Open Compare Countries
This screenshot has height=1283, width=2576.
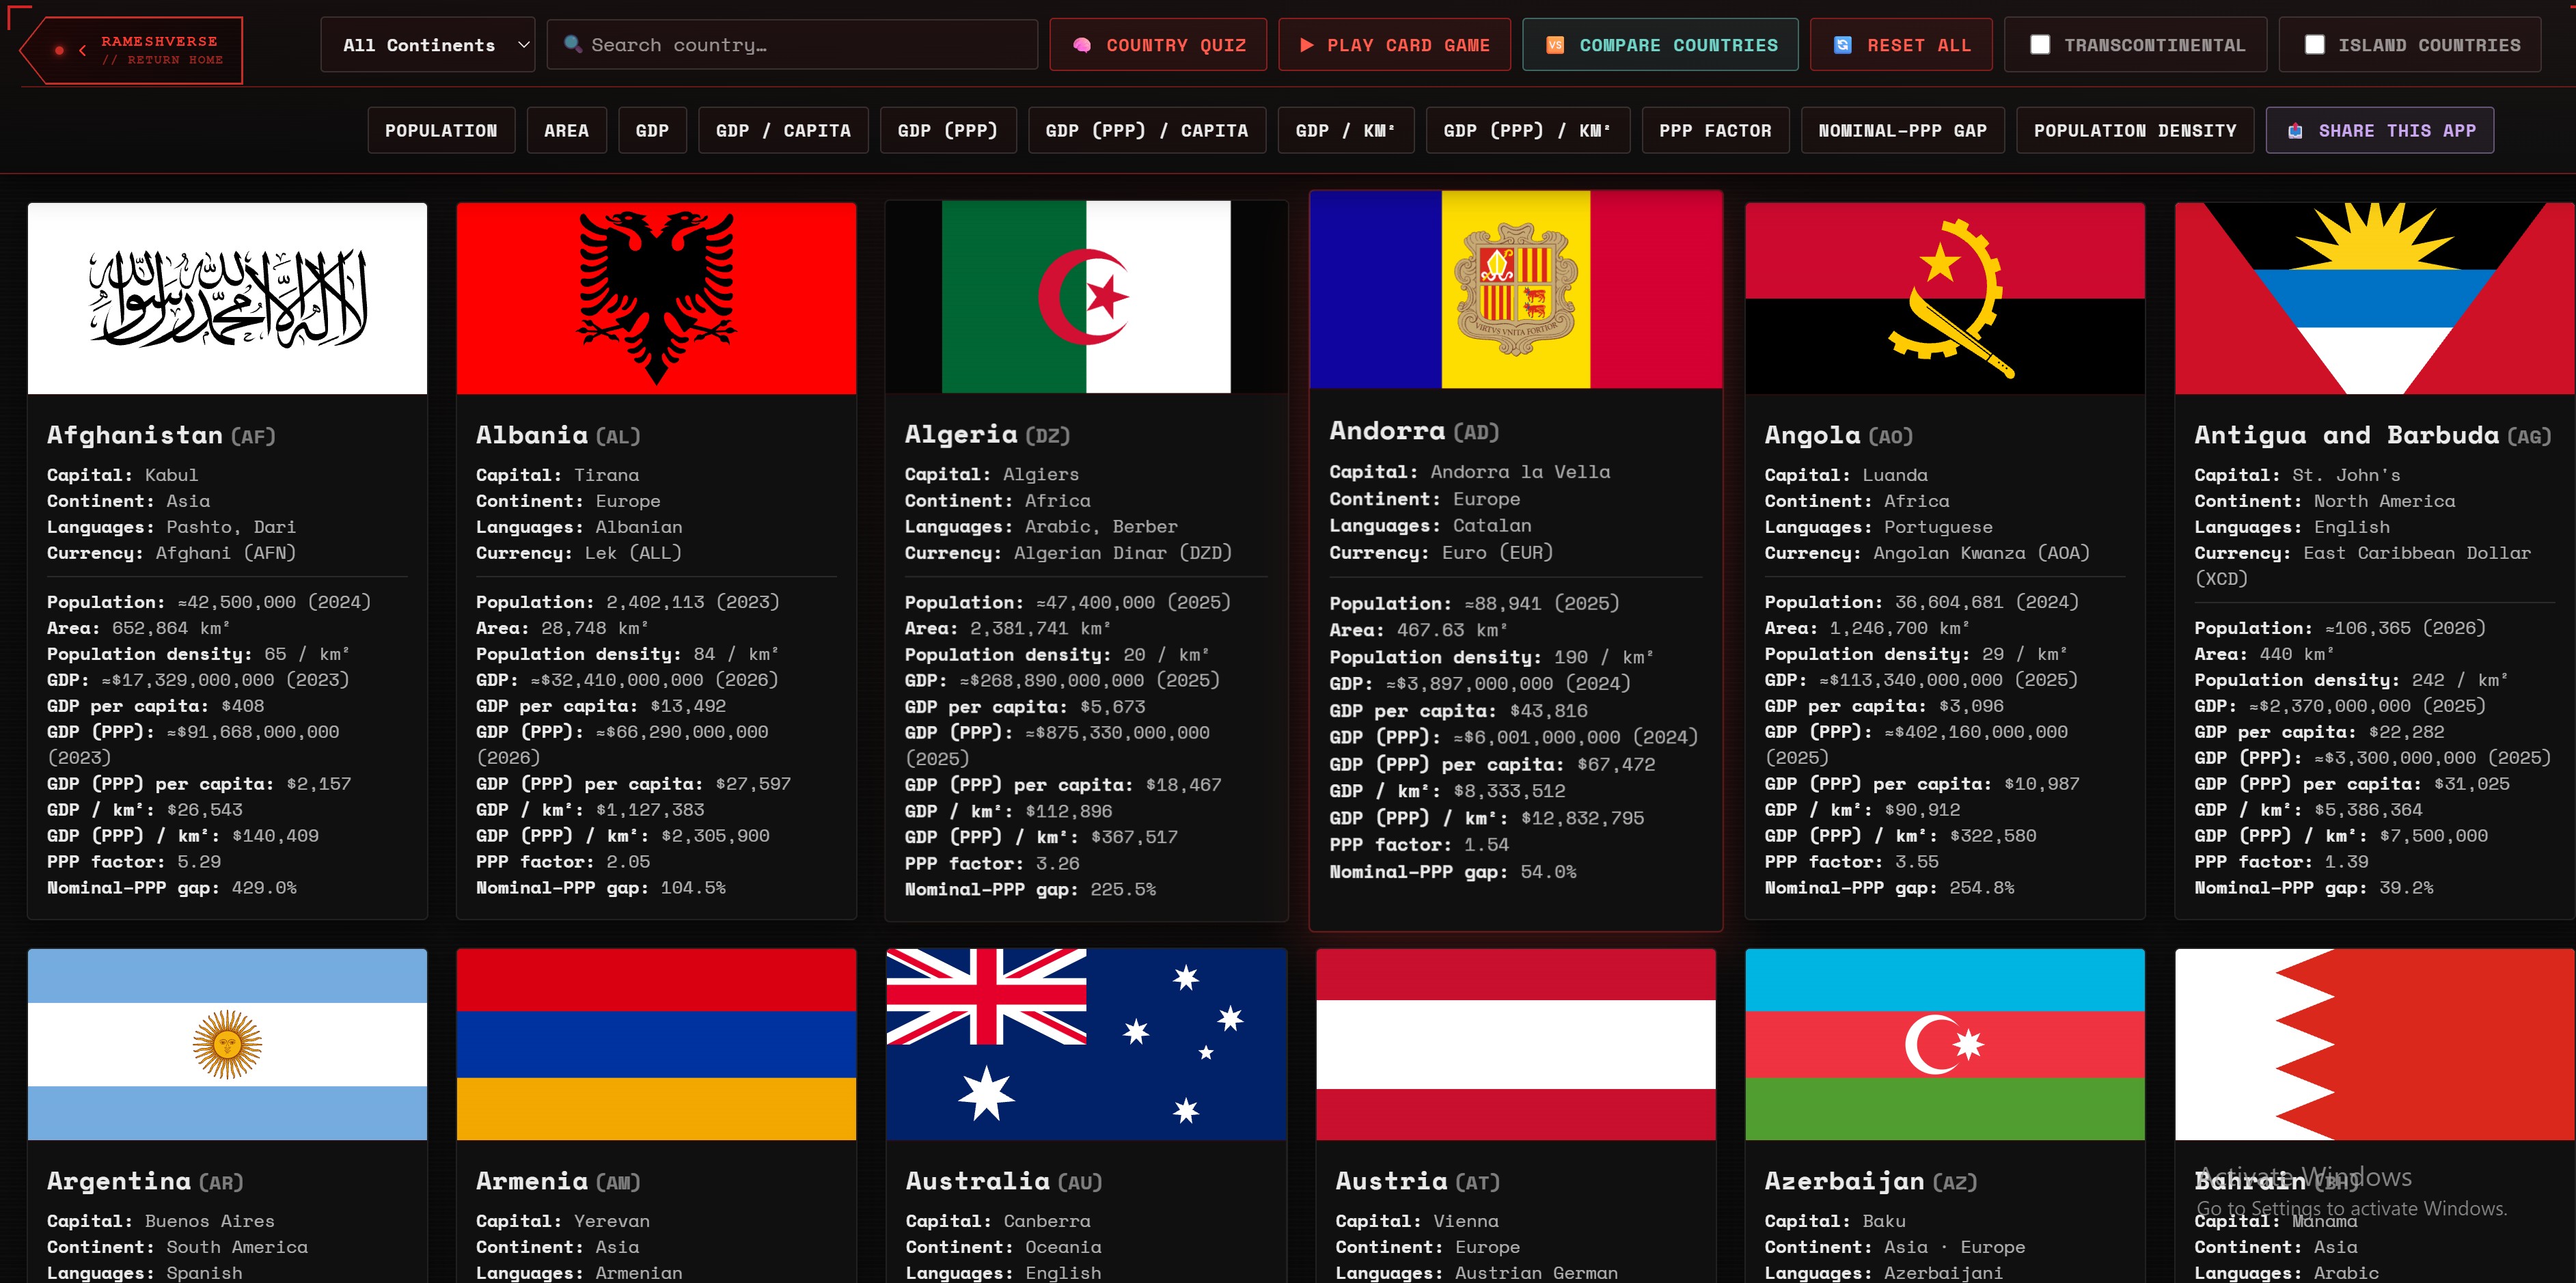(1660, 45)
